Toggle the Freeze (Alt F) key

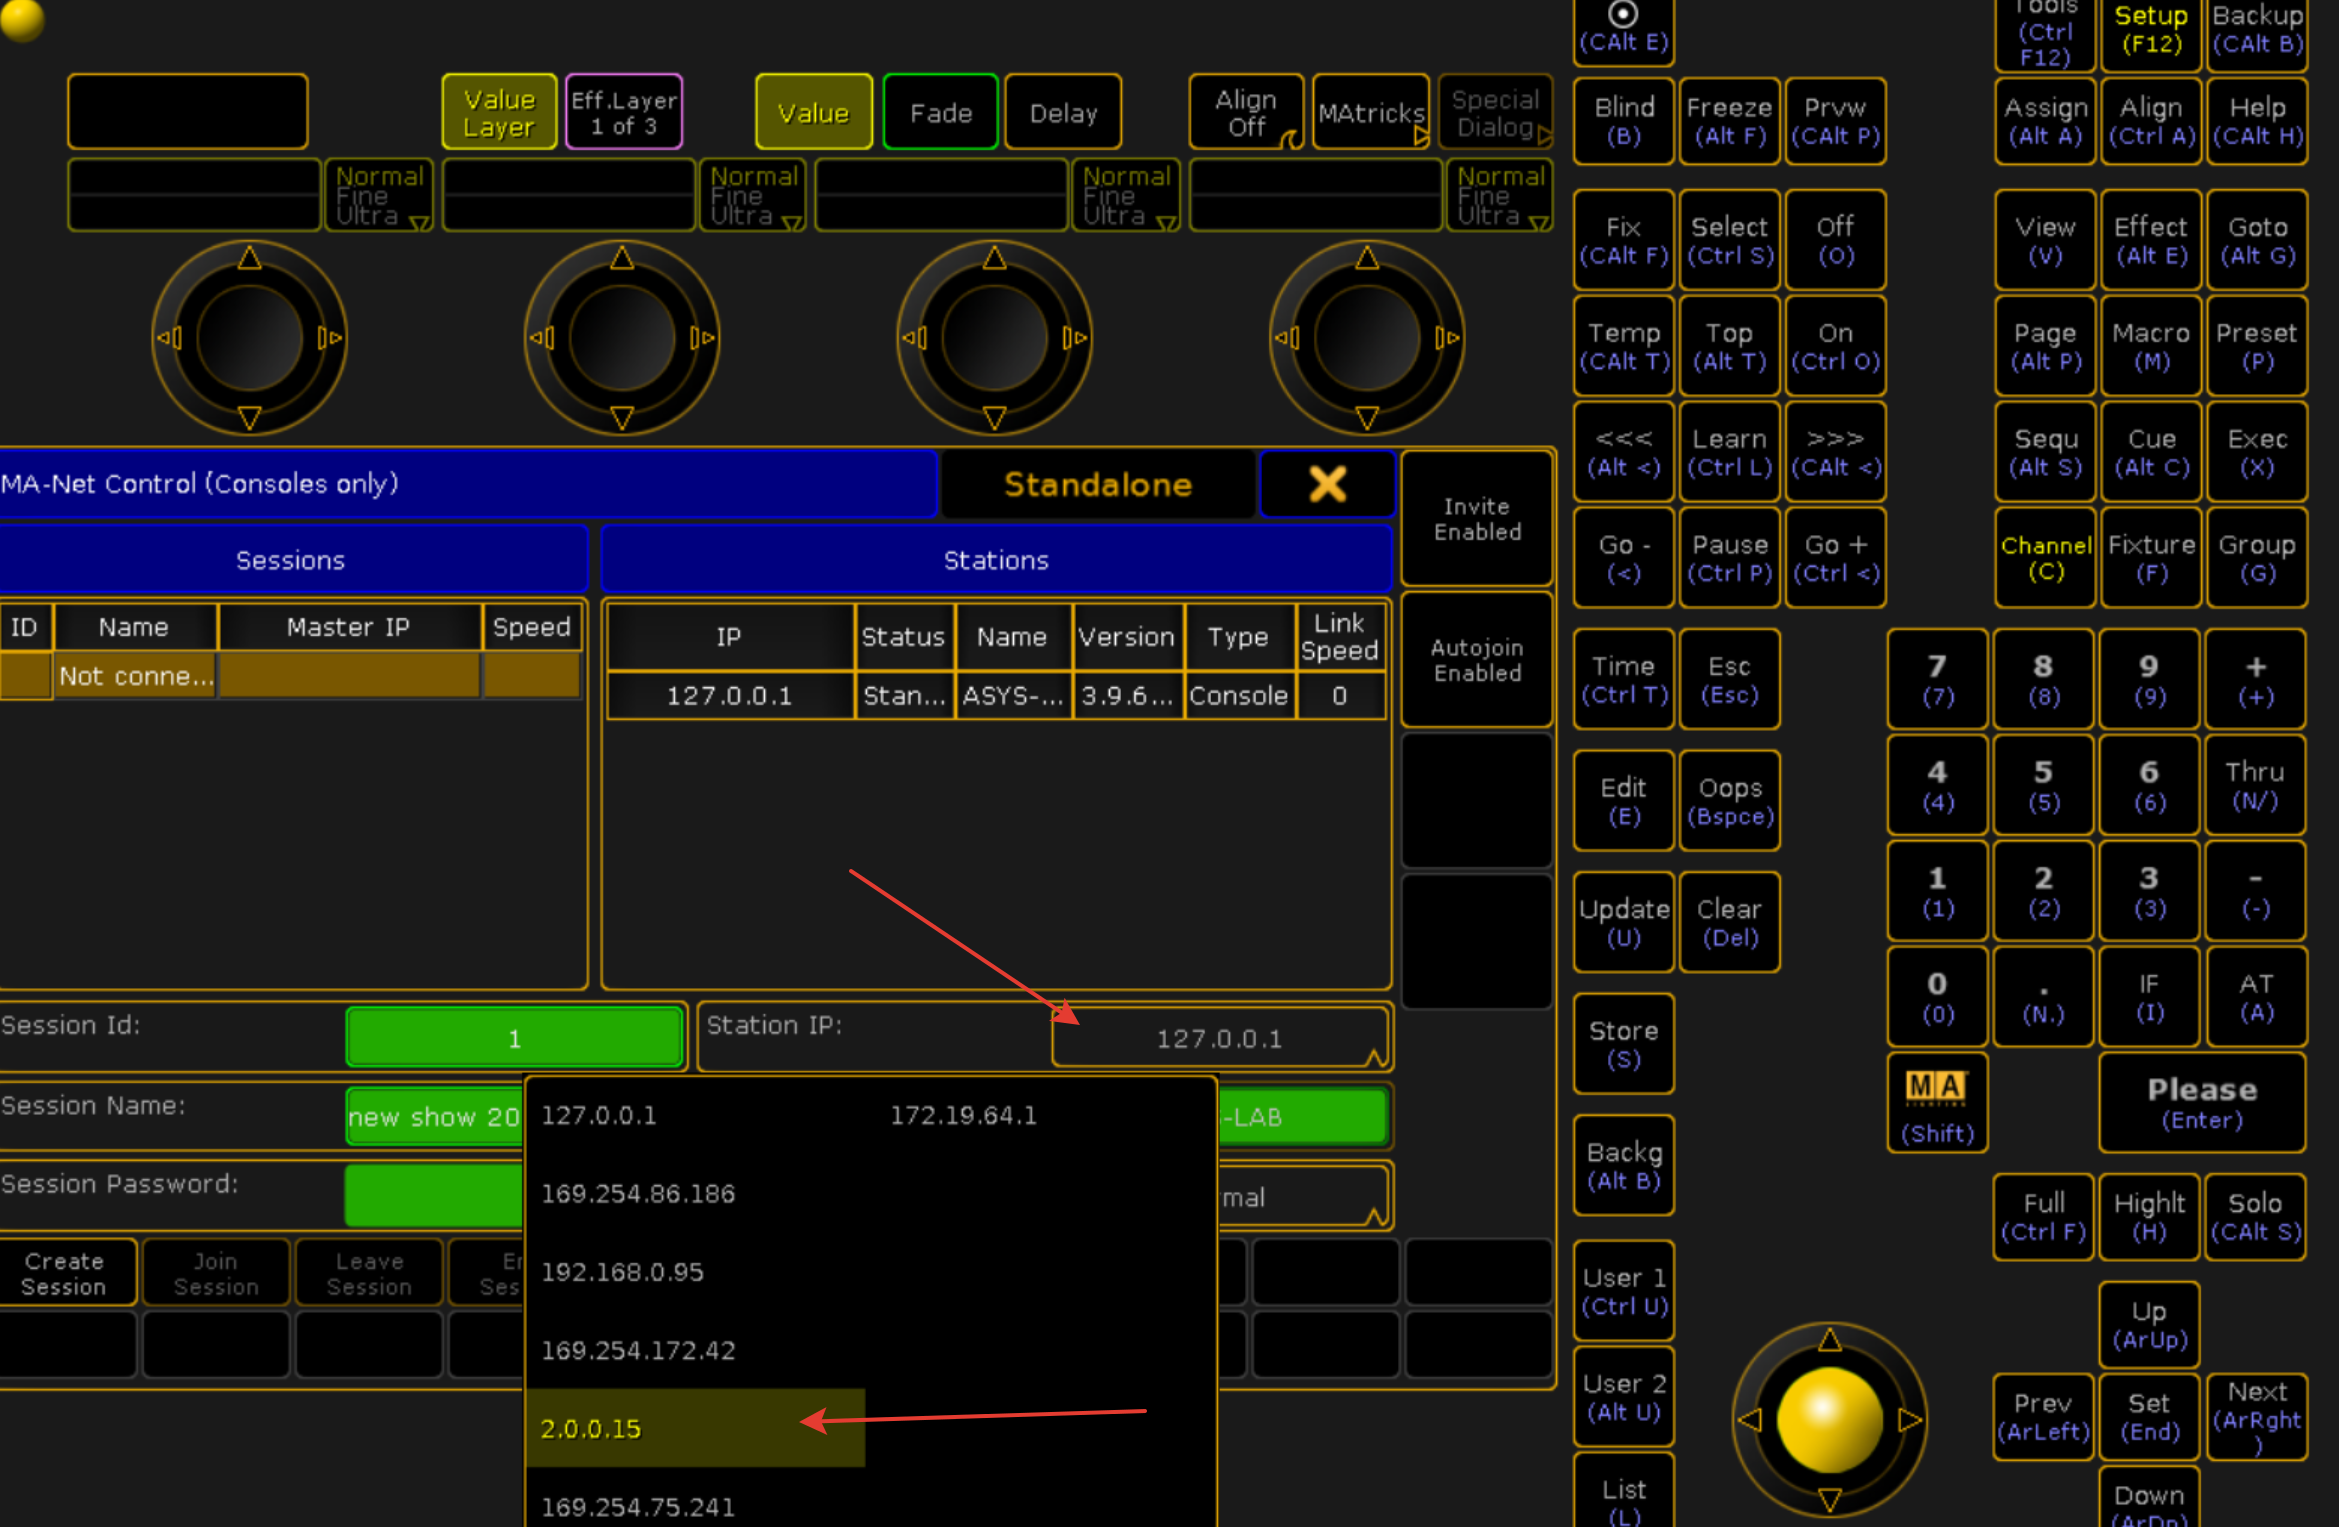coord(1729,121)
